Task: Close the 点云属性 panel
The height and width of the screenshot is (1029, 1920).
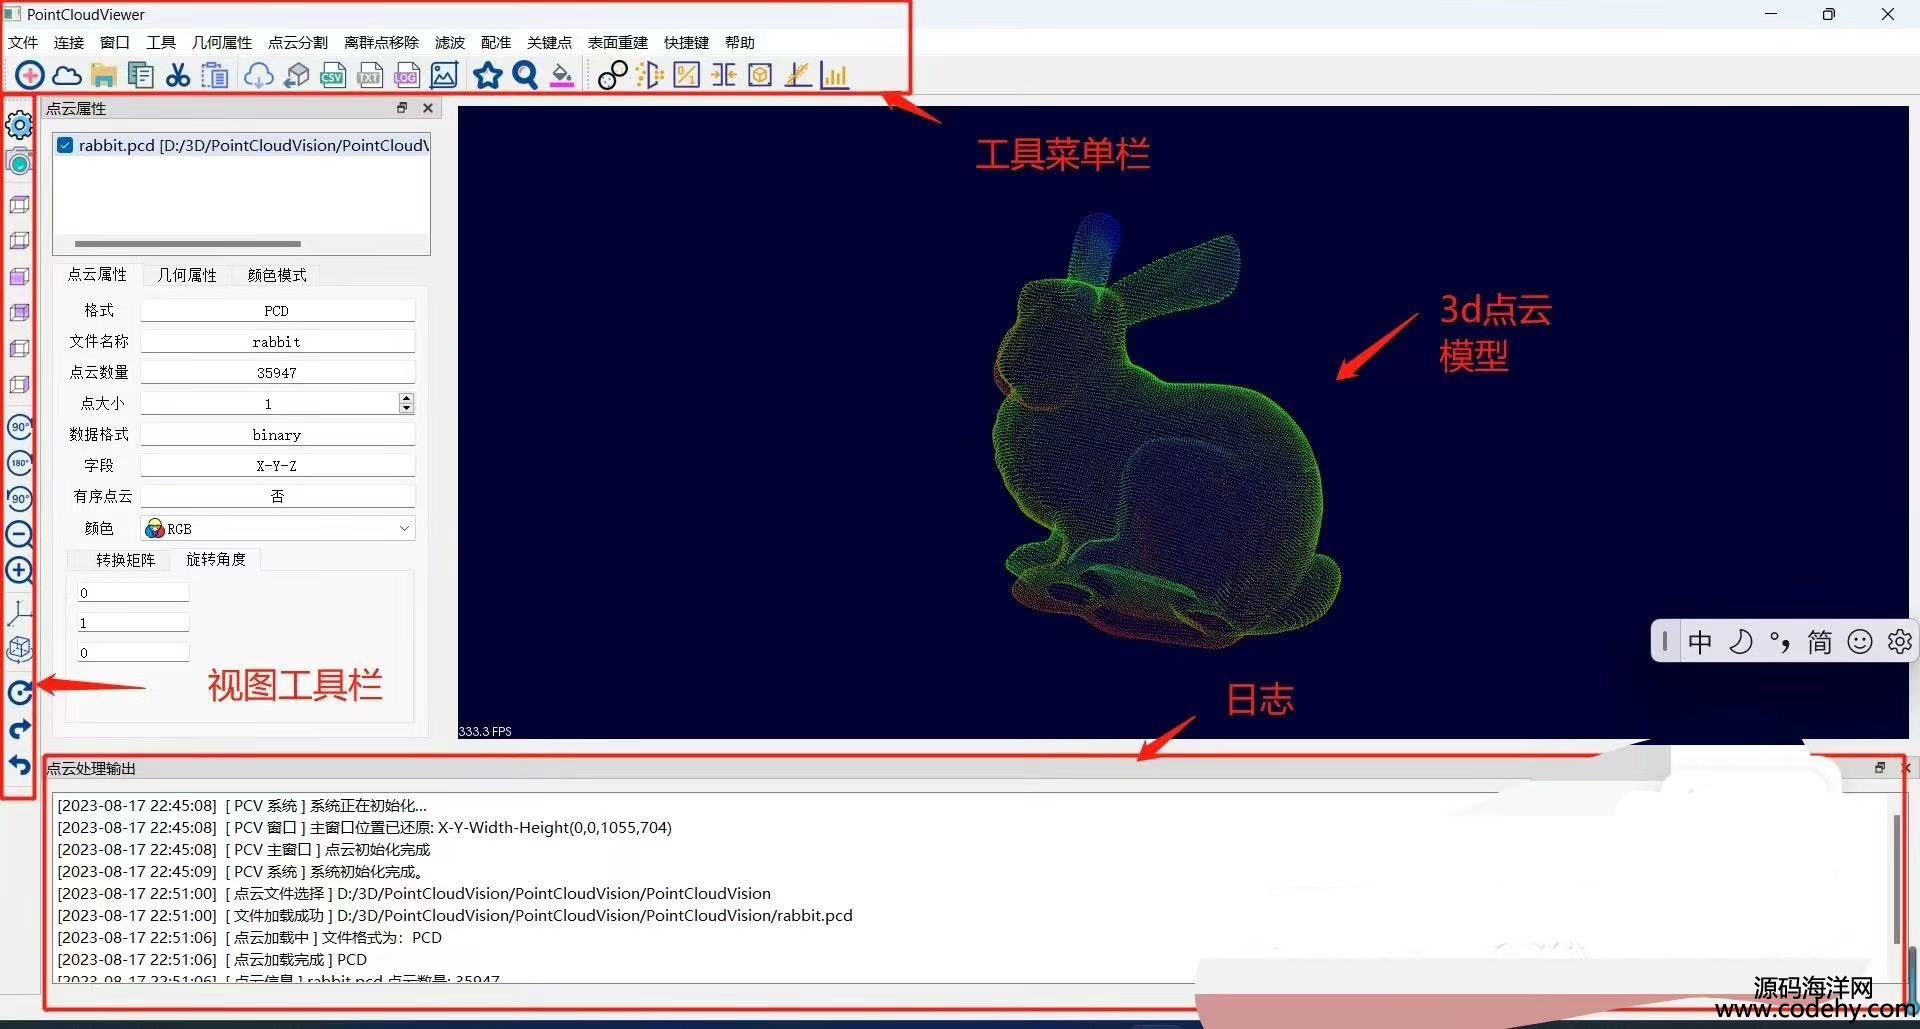Action: tap(428, 108)
